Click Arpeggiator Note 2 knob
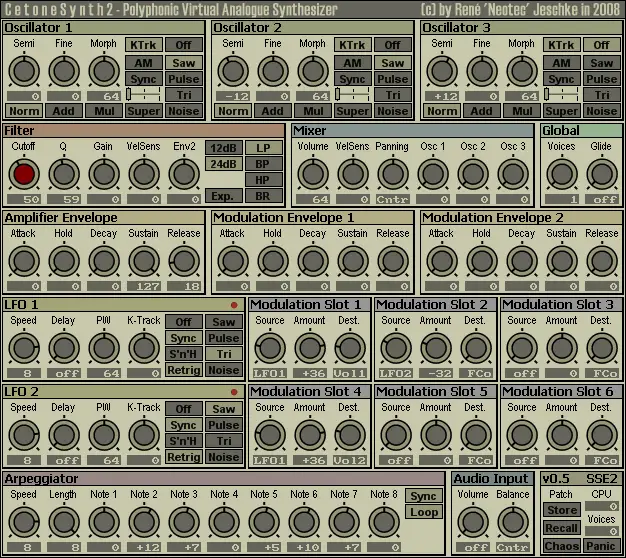626x558 pixels. pos(144,522)
